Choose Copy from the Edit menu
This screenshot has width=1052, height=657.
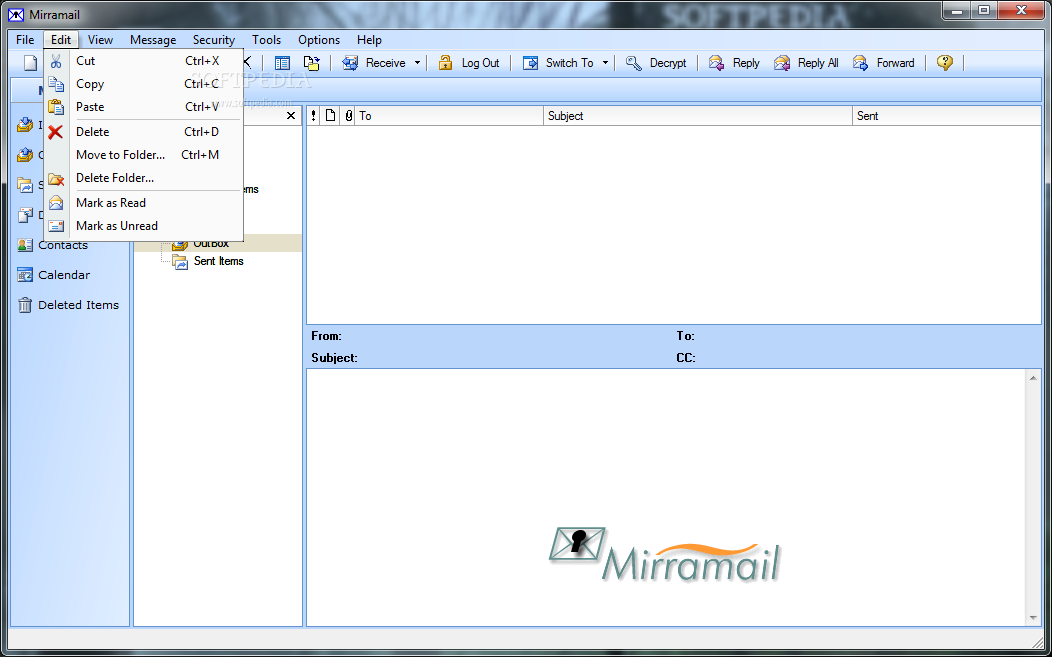pyautogui.click(x=143, y=84)
